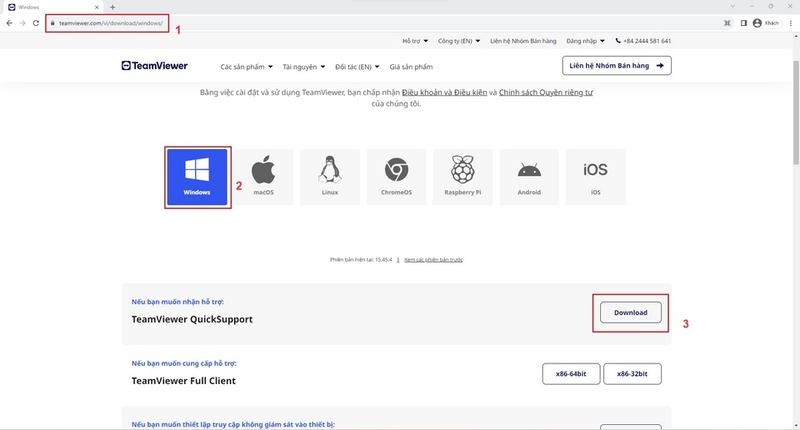The image size is (800, 430).
Task: Open Giá sản phẩm menu item
Action: click(411, 67)
